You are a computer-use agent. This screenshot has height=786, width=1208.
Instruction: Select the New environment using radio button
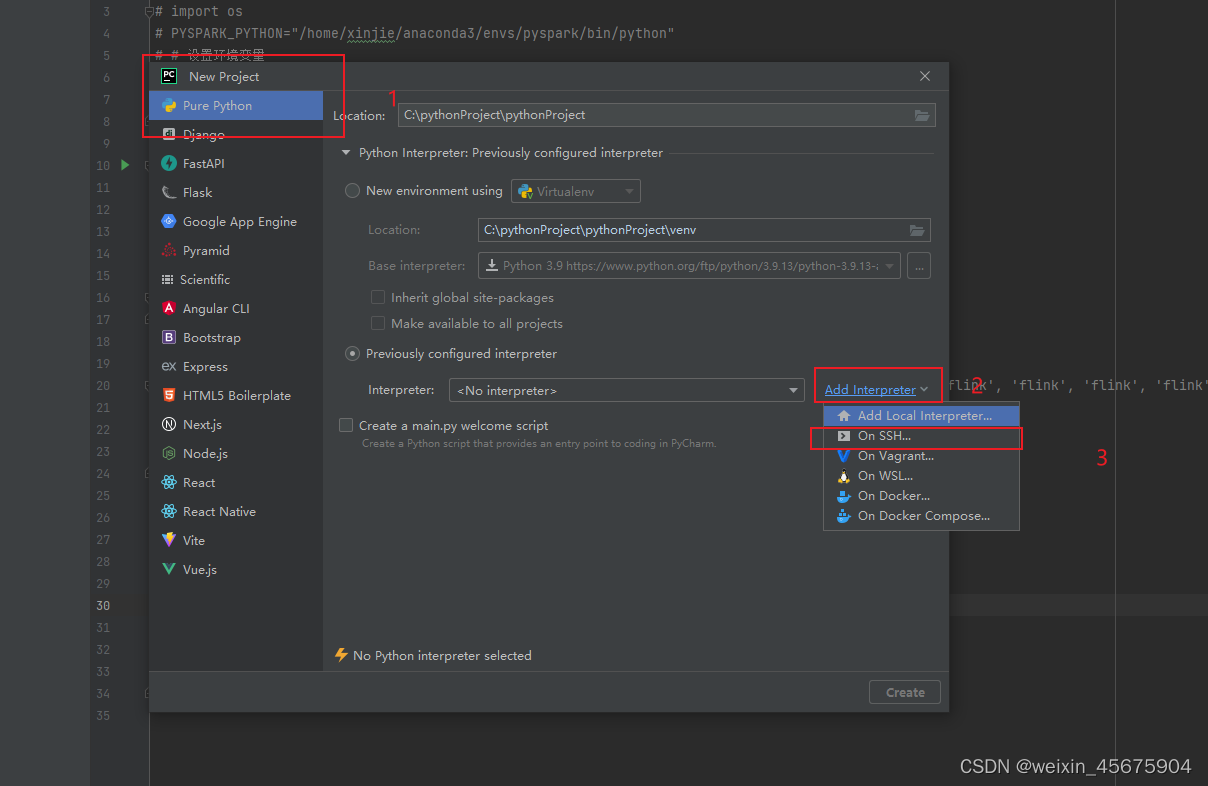click(x=351, y=191)
